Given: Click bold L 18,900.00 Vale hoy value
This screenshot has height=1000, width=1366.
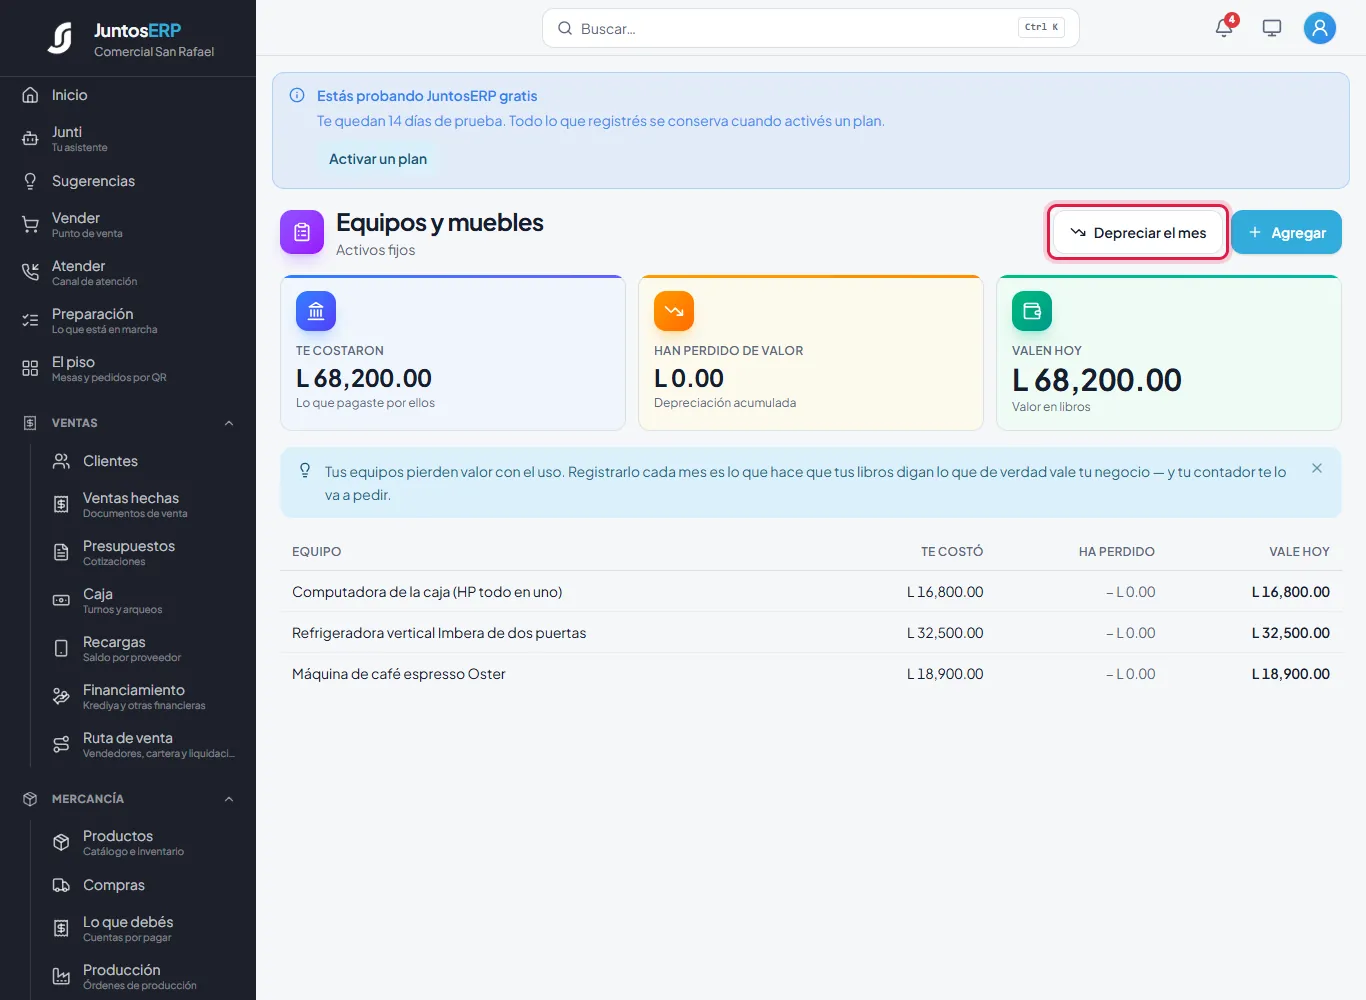Looking at the screenshot, I should point(1291,674).
